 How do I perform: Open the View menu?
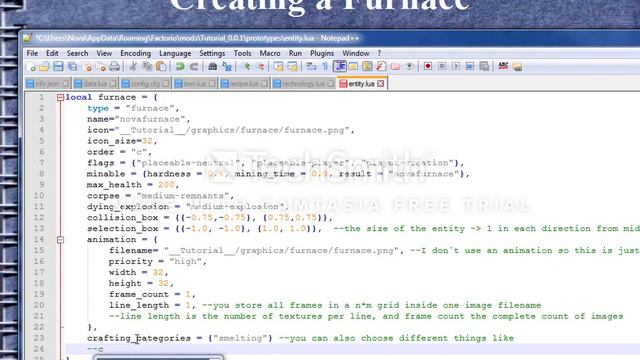pos(104,53)
